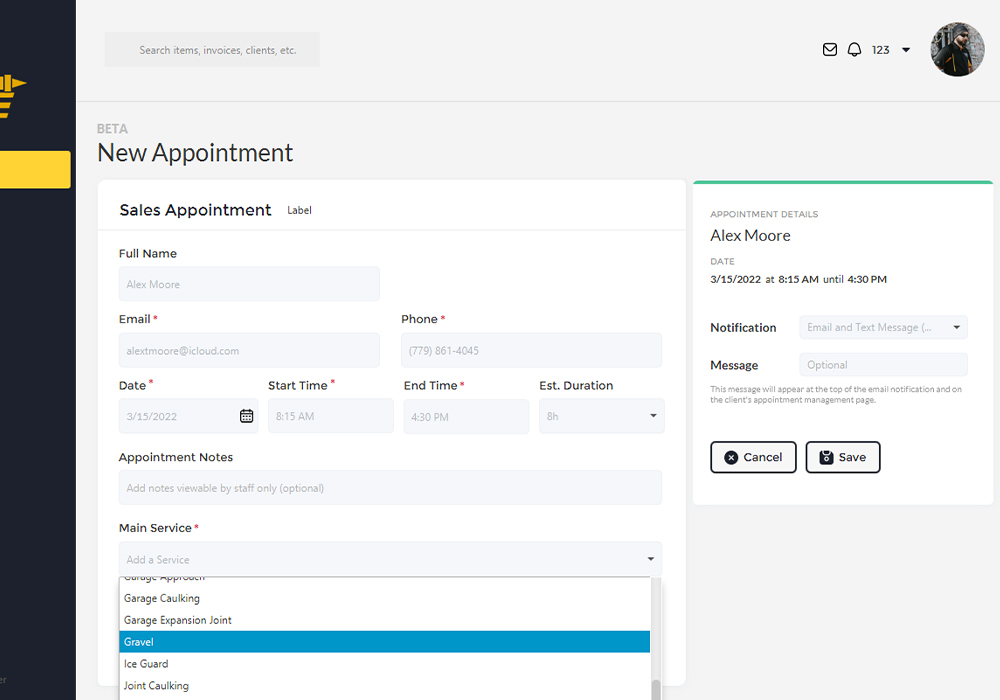
Task: Click the yellow logo in sidebar
Action: 13,97
